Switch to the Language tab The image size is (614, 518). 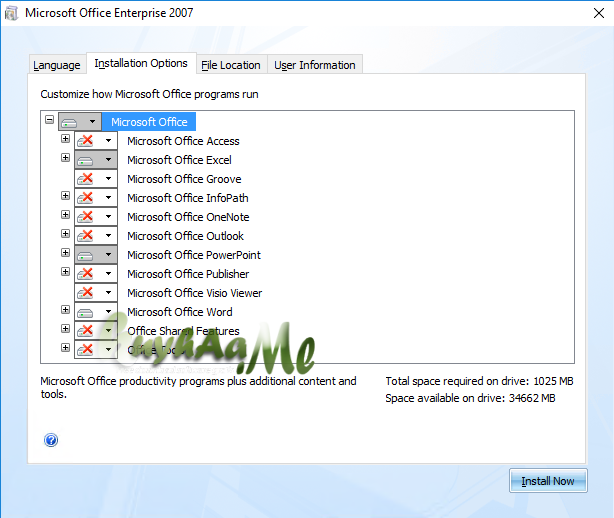point(57,65)
